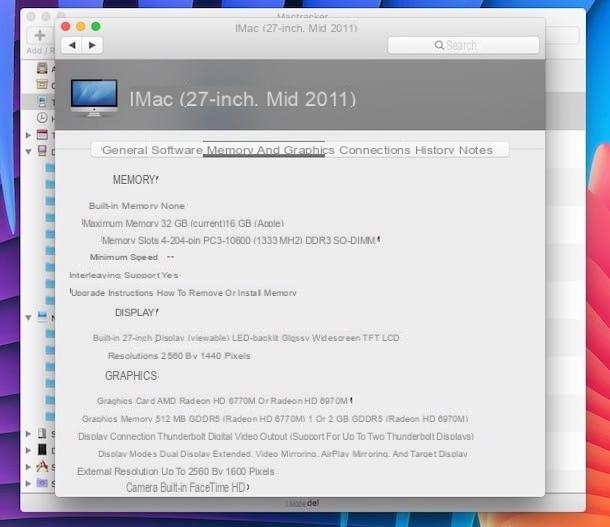Screen dimensions: 610x527
Task: Click the iMac thumbnail image in the header
Action: (x=94, y=98)
